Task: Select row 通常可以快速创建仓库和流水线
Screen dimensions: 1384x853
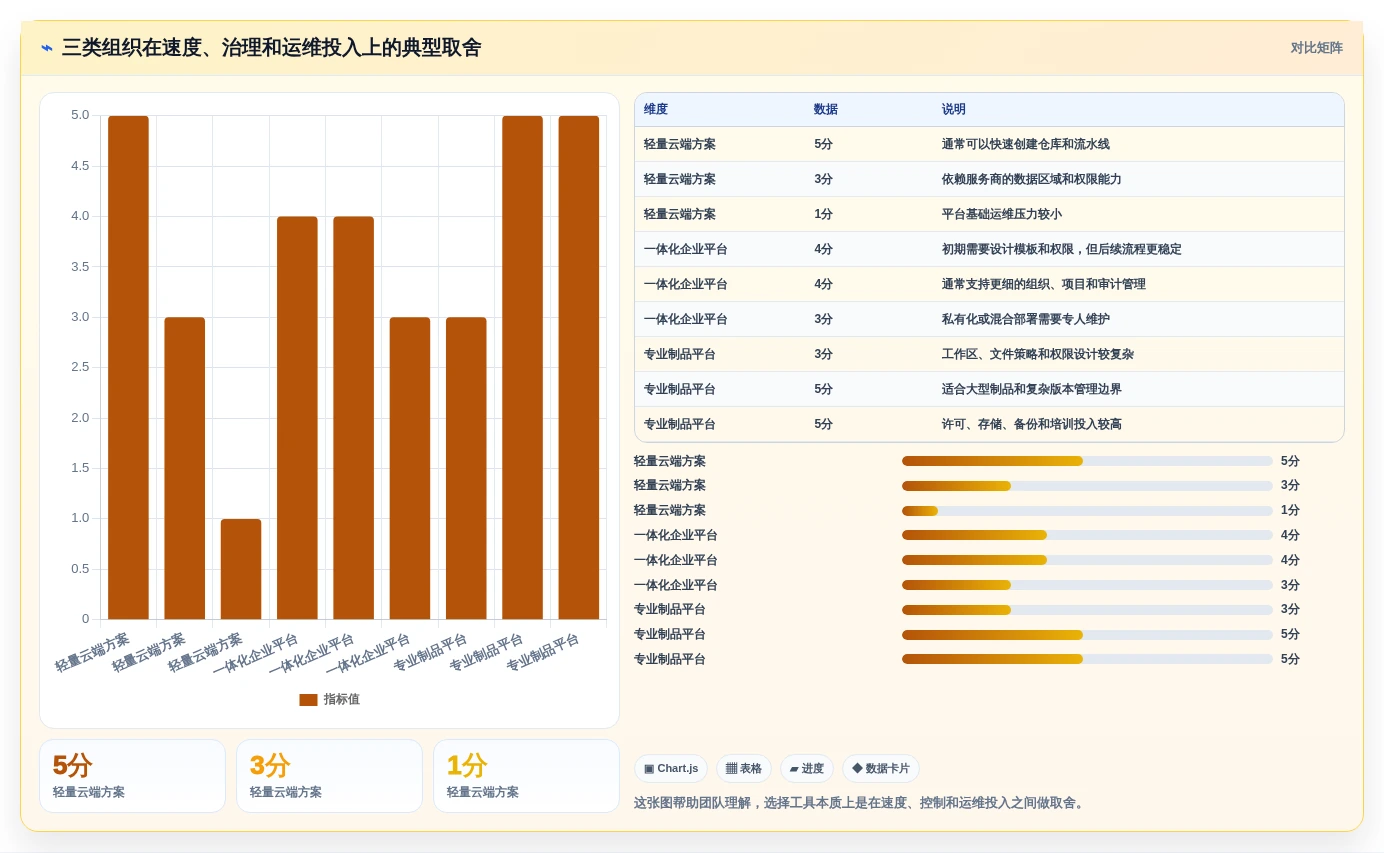Action: pyautogui.click(x=989, y=144)
